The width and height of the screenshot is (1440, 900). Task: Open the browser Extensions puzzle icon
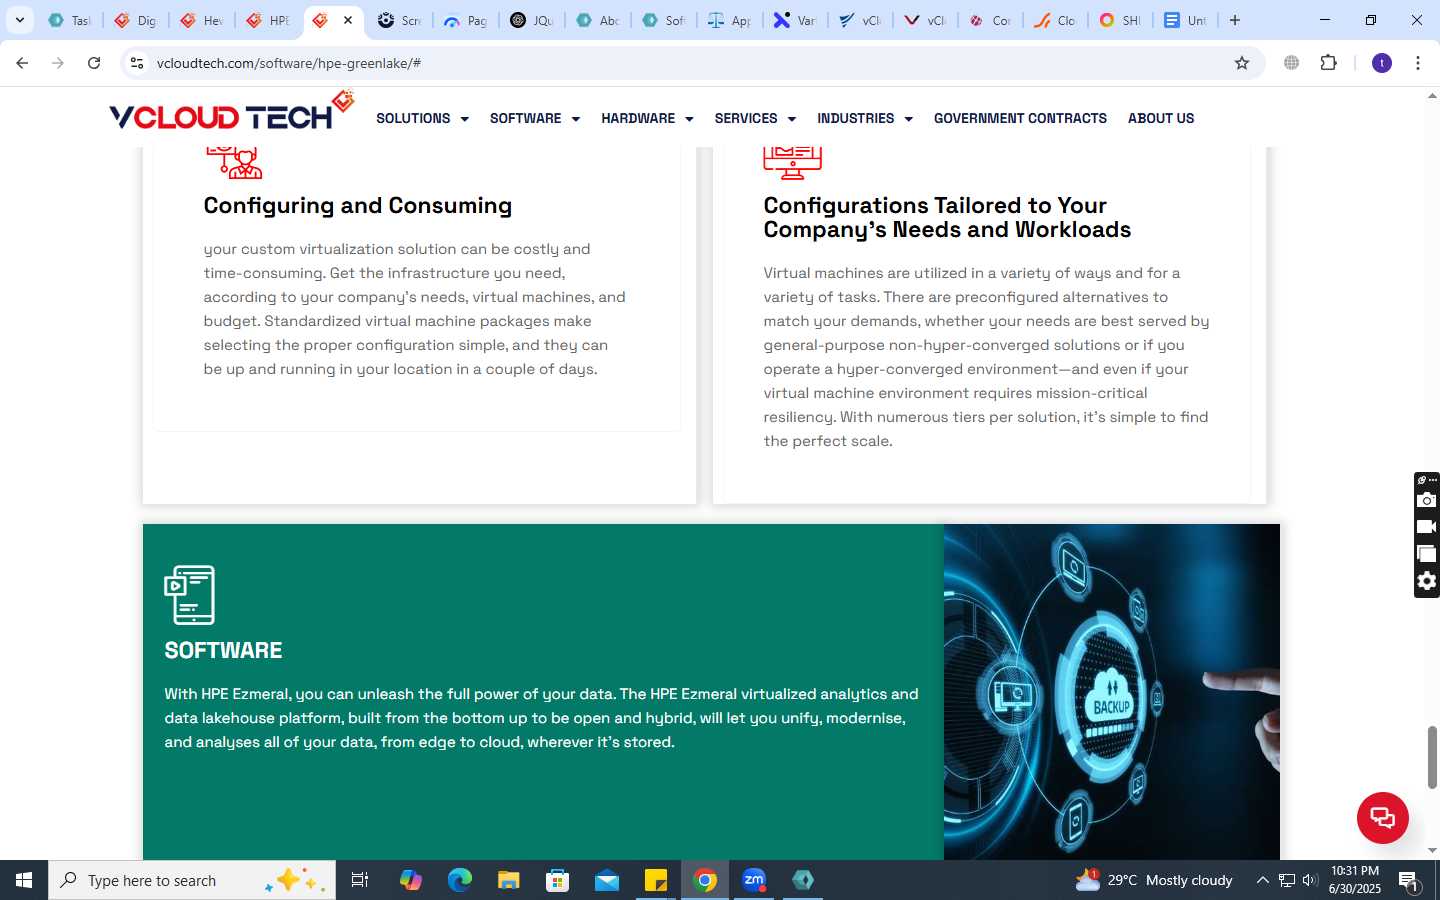pyautogui.click(x=1329, y=63)
